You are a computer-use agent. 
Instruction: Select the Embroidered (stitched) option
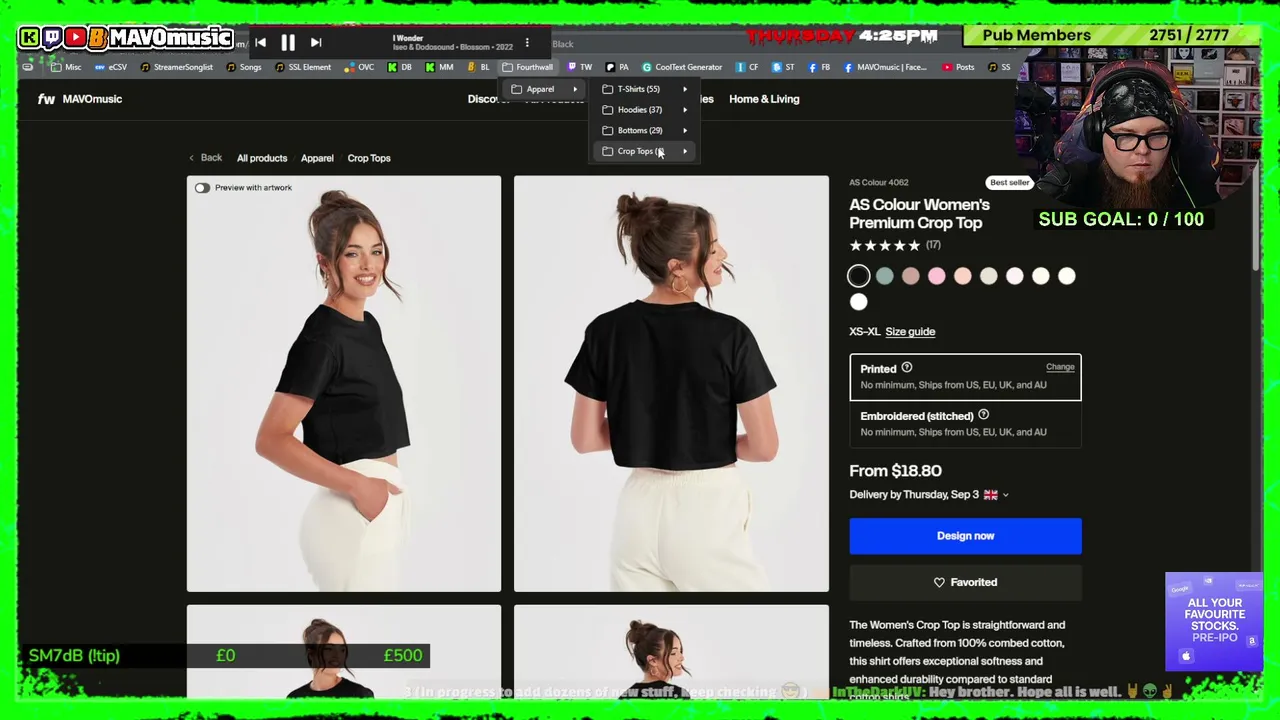(965, 424)
